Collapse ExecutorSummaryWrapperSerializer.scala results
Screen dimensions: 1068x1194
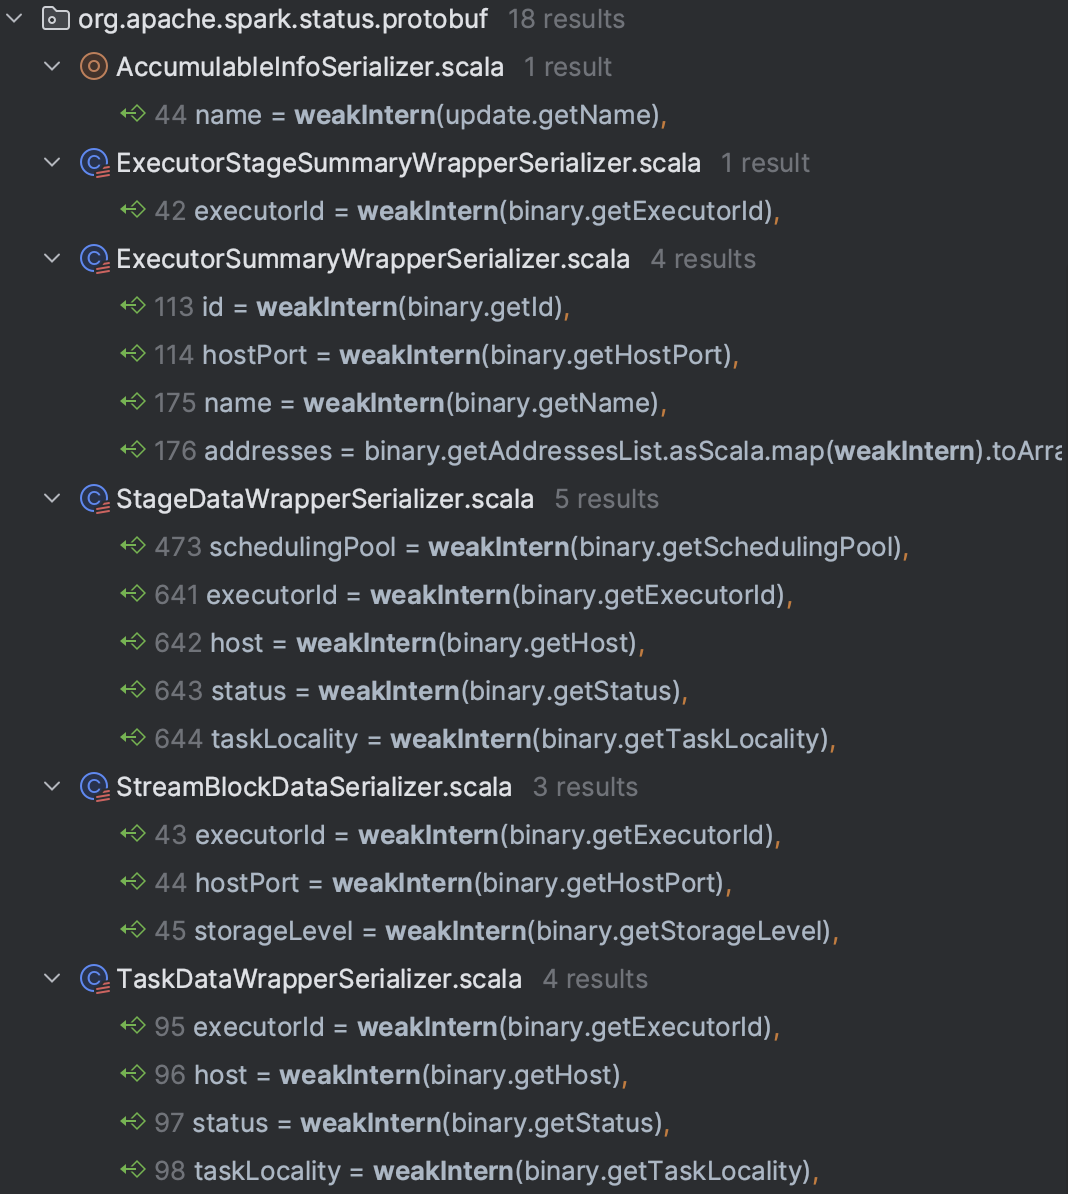[52, 258]
